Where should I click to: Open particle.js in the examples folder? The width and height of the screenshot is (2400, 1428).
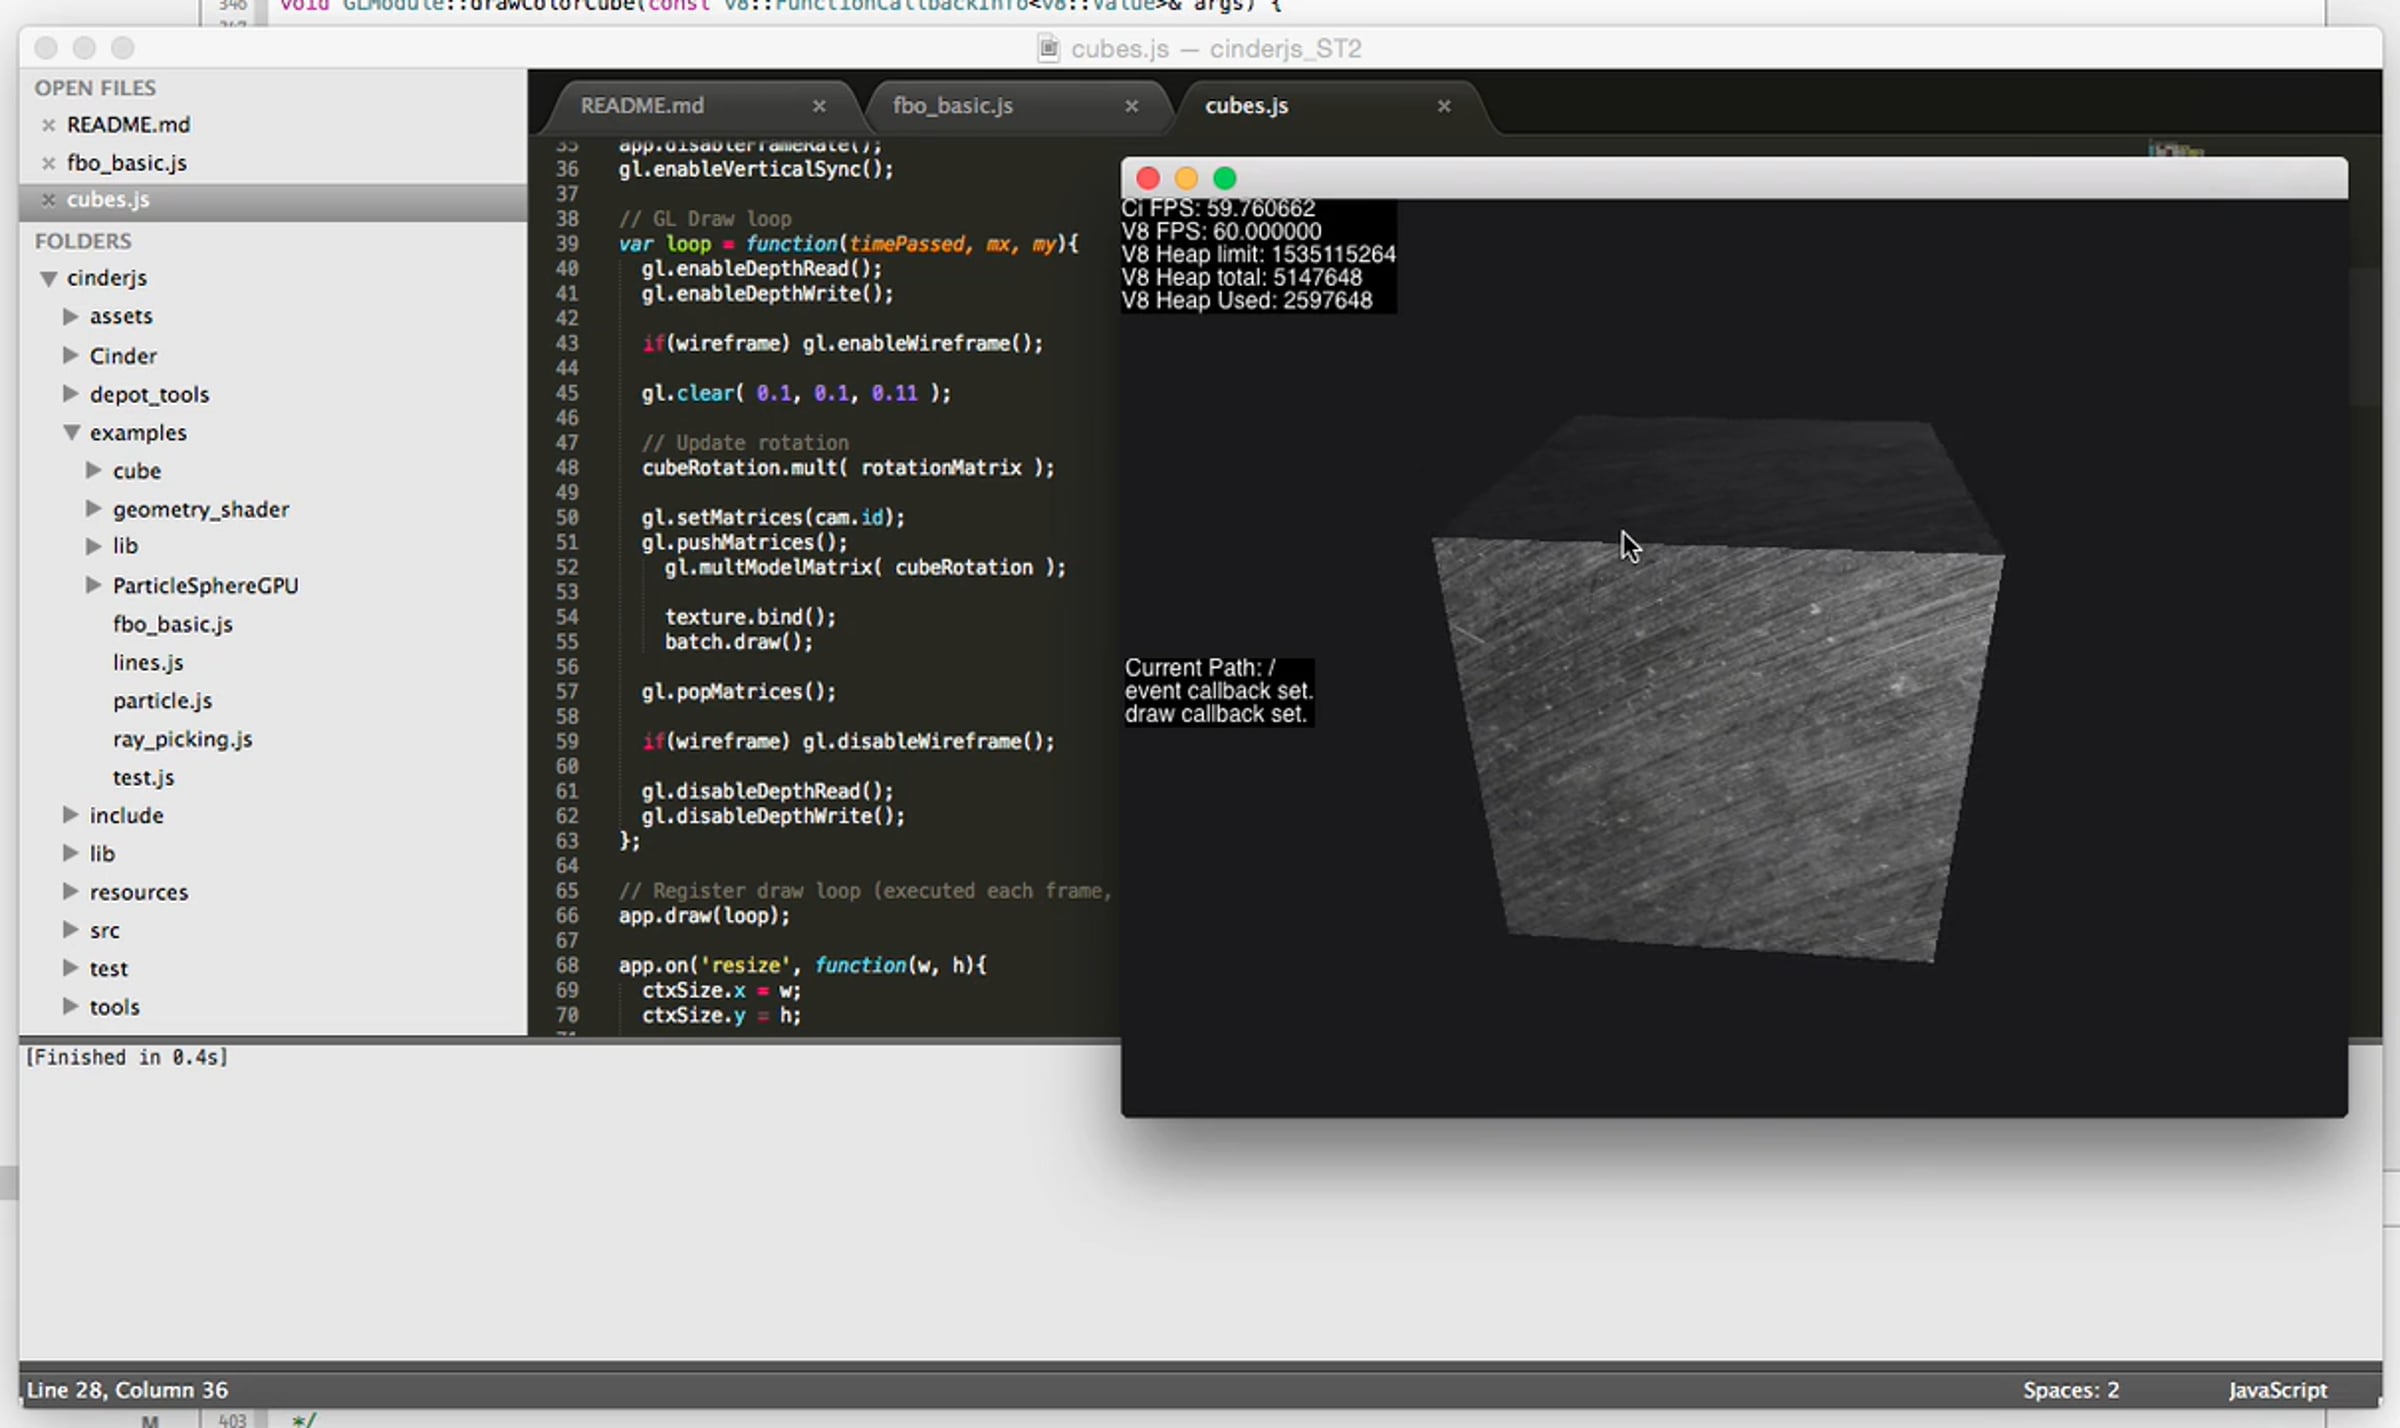point(162,701)
